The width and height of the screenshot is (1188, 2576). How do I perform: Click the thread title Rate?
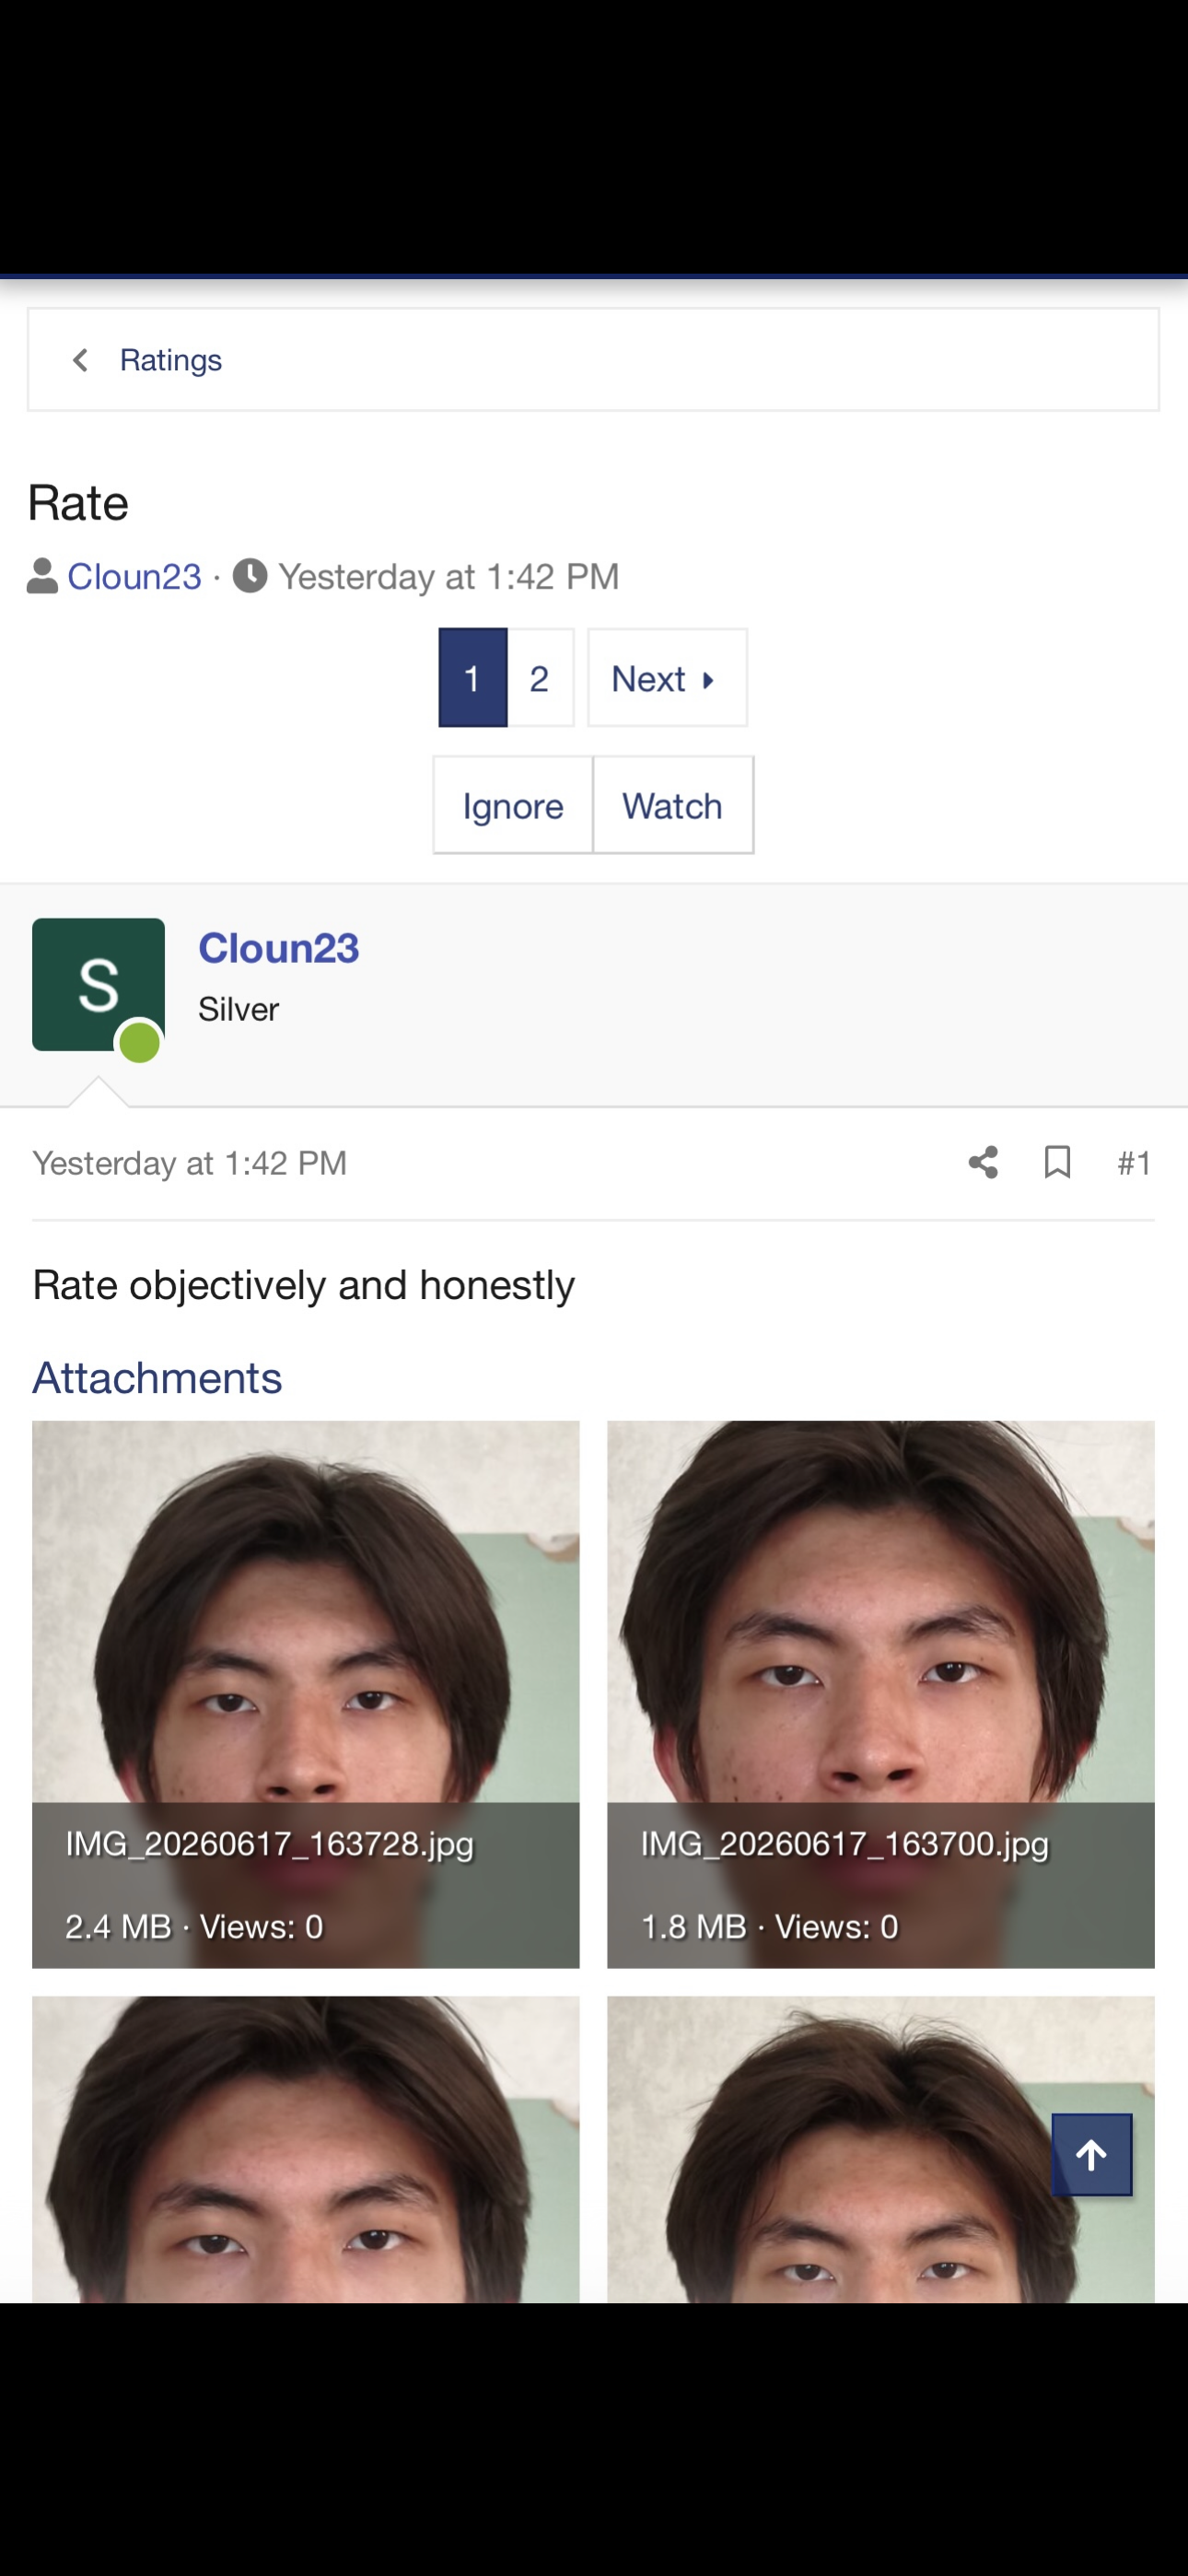(78, 503)
